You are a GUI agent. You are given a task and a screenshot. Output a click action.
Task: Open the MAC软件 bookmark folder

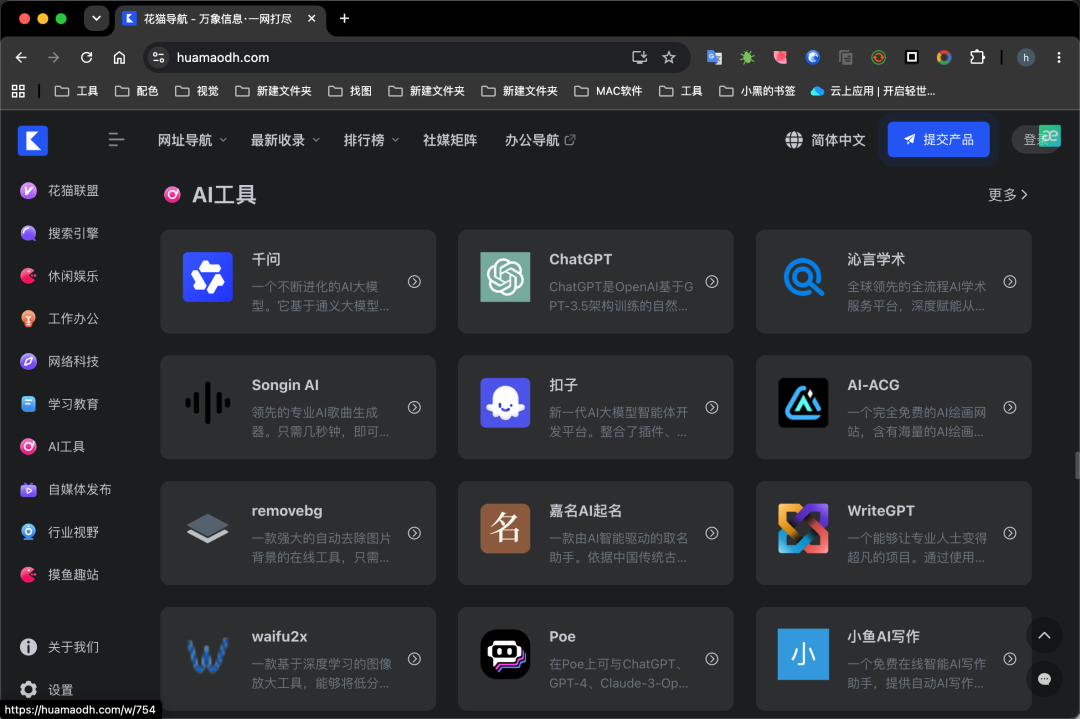coord(608,91)
